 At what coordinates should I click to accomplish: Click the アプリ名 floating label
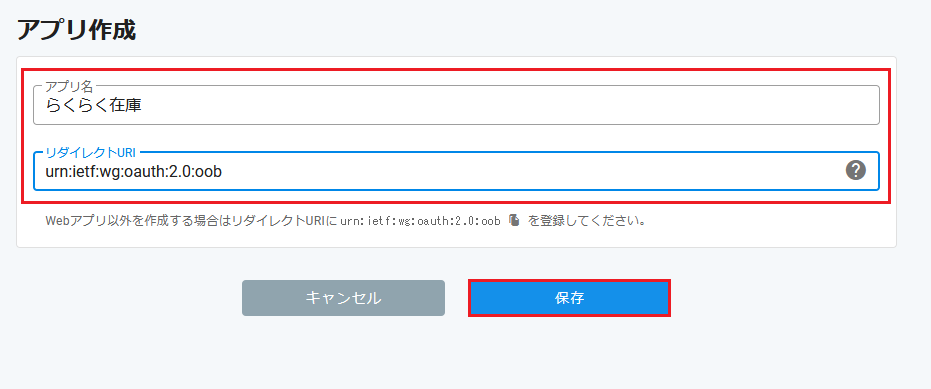click(x=69, y=87)
